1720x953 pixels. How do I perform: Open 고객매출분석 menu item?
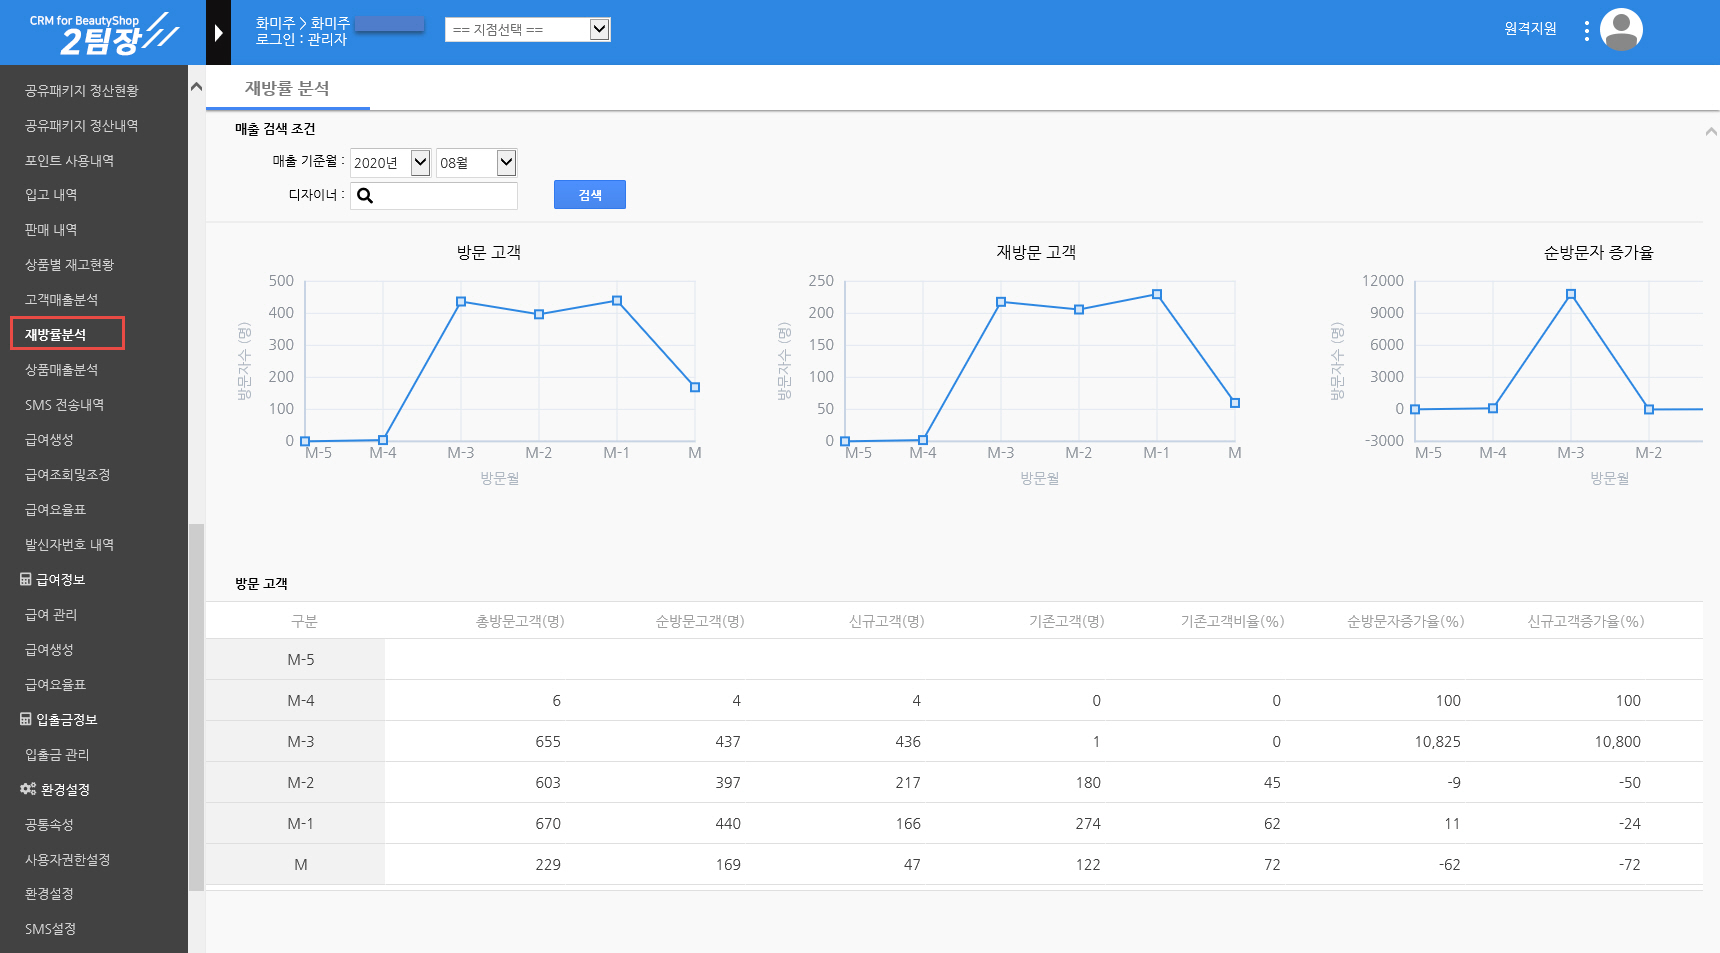click(x=61, y=300)
